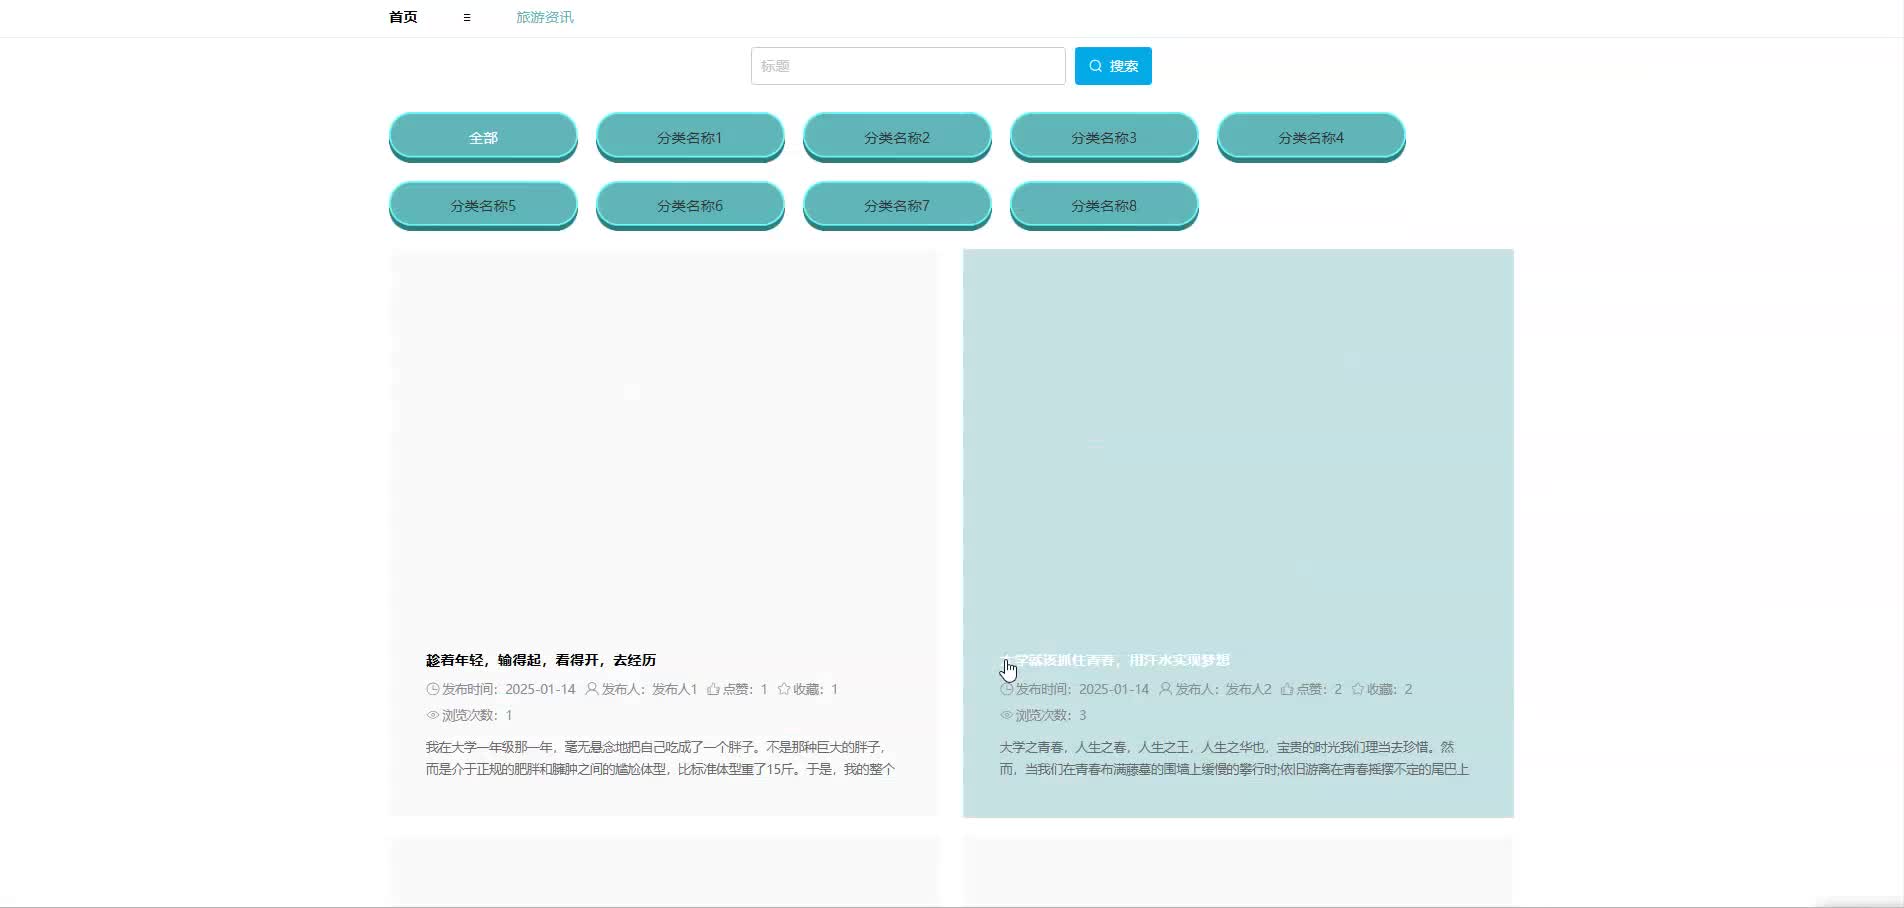This screenshot has width=1904, height=908.
Task: Filter by 分类名称5
Action: click(483, 205)
